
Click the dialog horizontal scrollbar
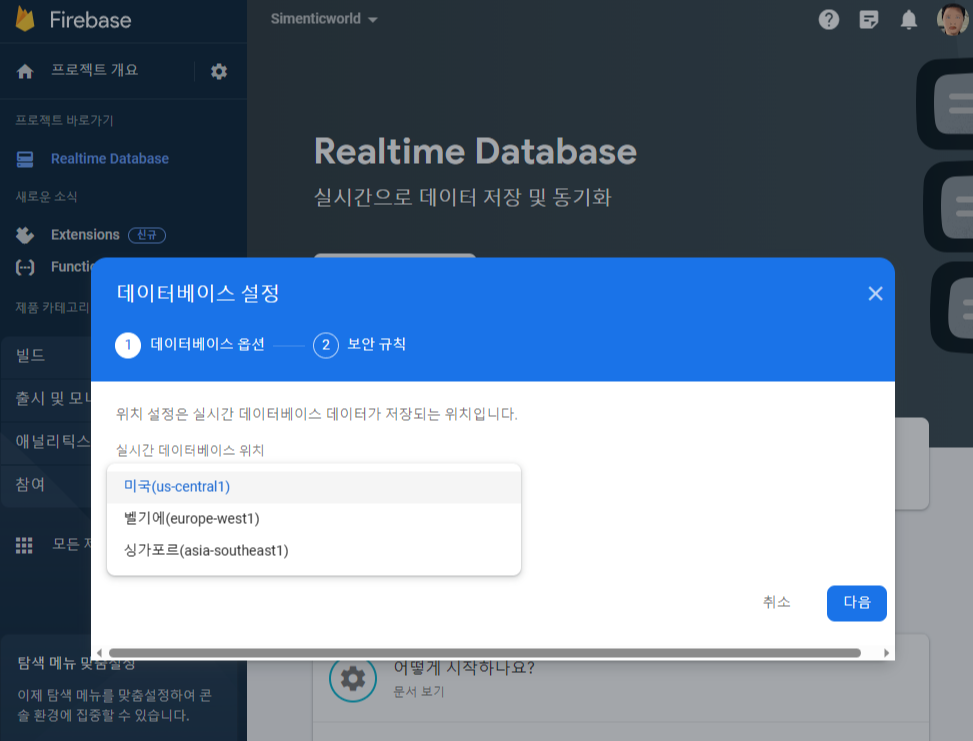pos(485,653)
